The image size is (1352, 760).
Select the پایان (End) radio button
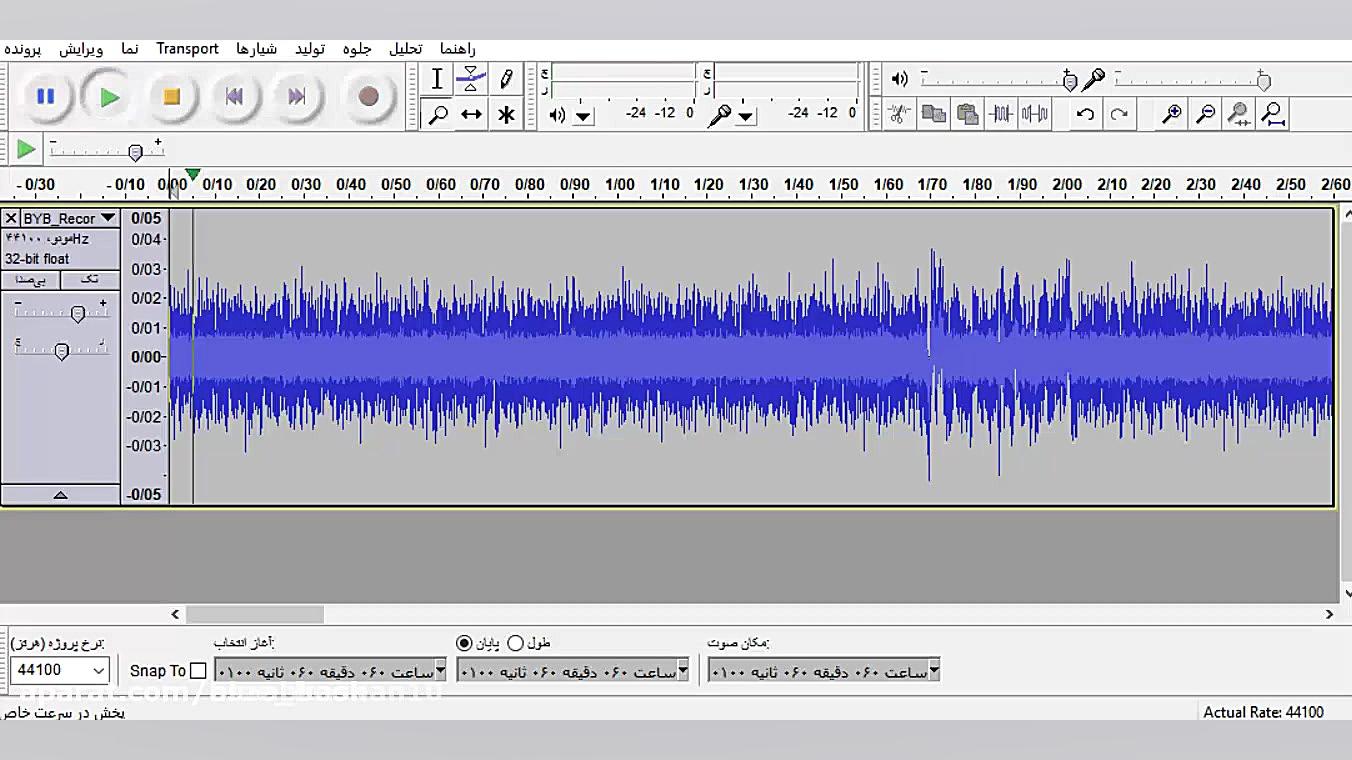click(464, 643)
